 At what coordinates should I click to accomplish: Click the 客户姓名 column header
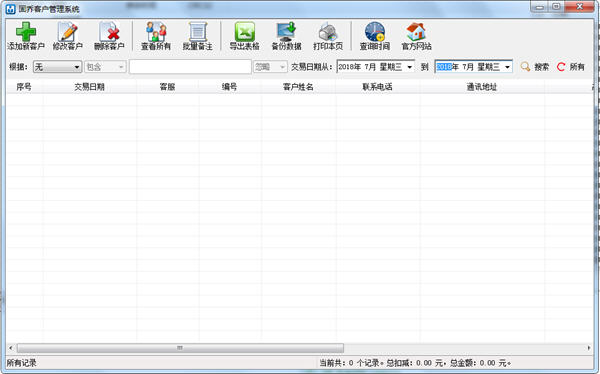298,87
